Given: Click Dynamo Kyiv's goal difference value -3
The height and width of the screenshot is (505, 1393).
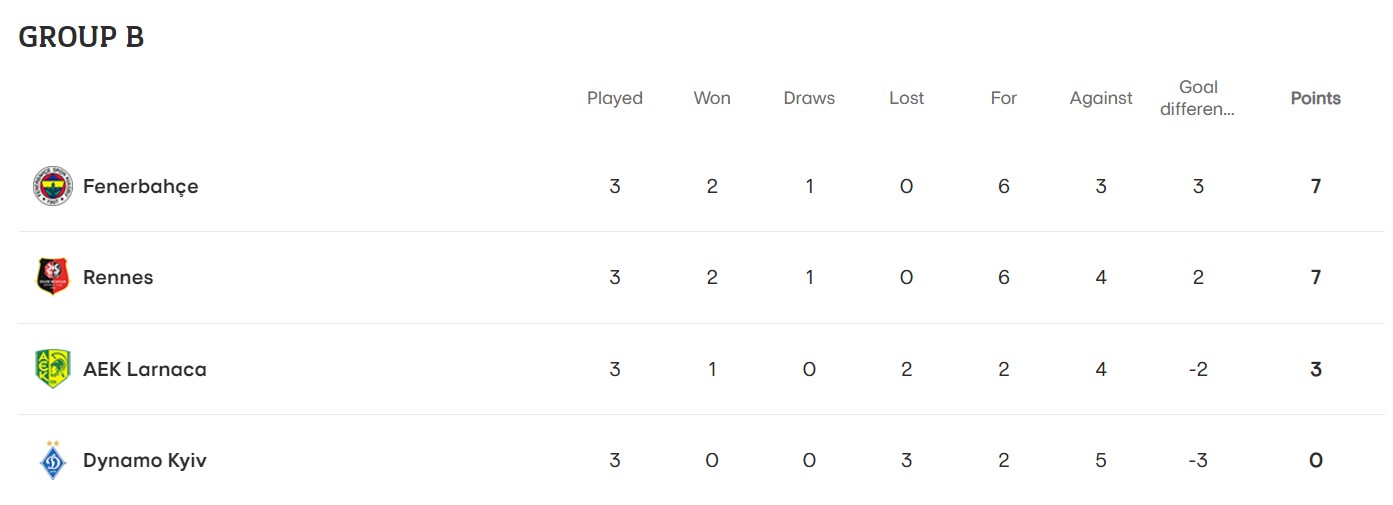Looking at the screenshot, I should tap(1198, 460).
